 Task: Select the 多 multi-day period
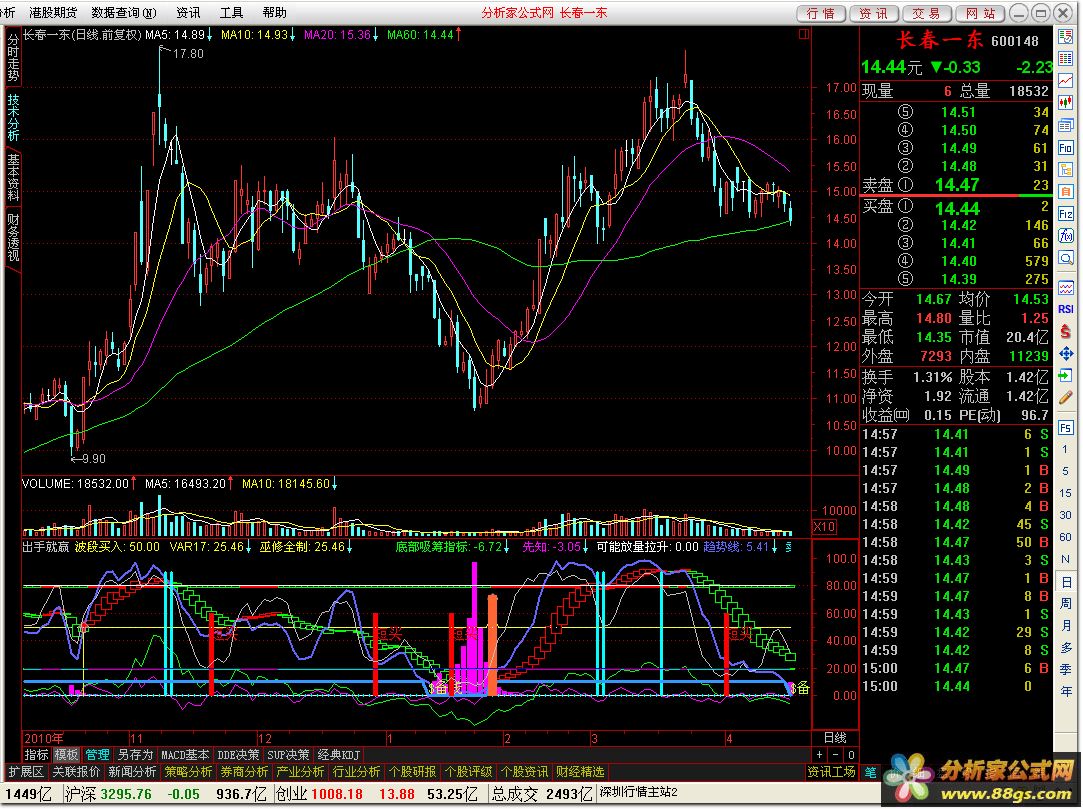click(1066, 648)
